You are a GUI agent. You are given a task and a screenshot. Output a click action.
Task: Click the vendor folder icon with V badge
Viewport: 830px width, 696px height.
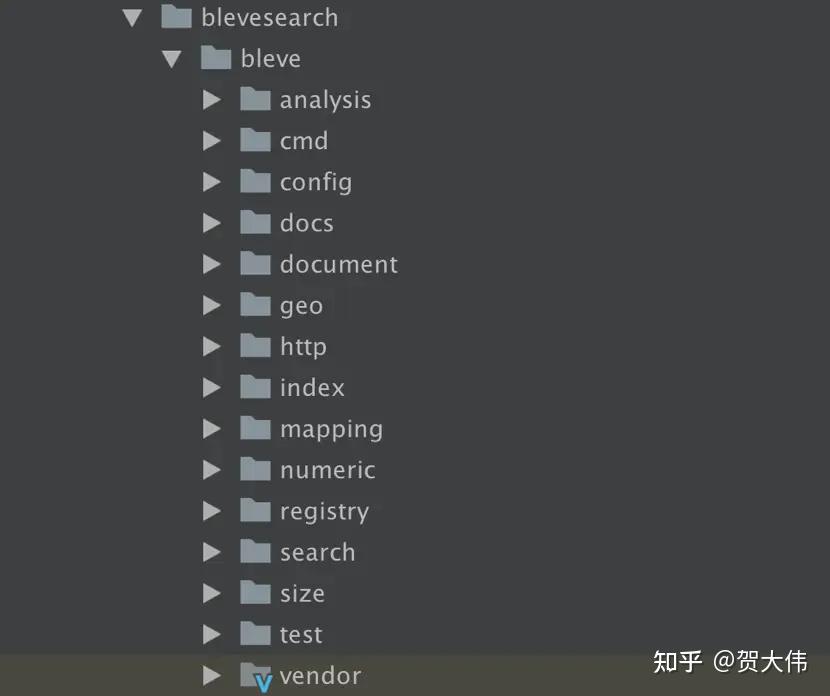256,675
